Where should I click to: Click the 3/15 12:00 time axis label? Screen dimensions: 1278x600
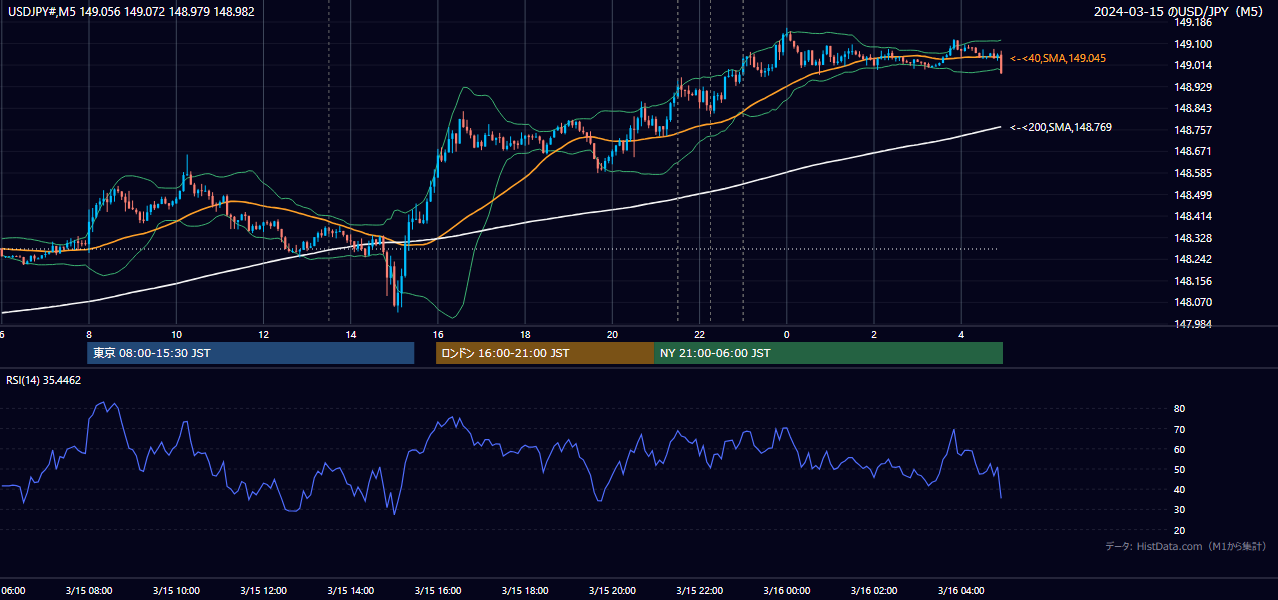tap(264, 590)
